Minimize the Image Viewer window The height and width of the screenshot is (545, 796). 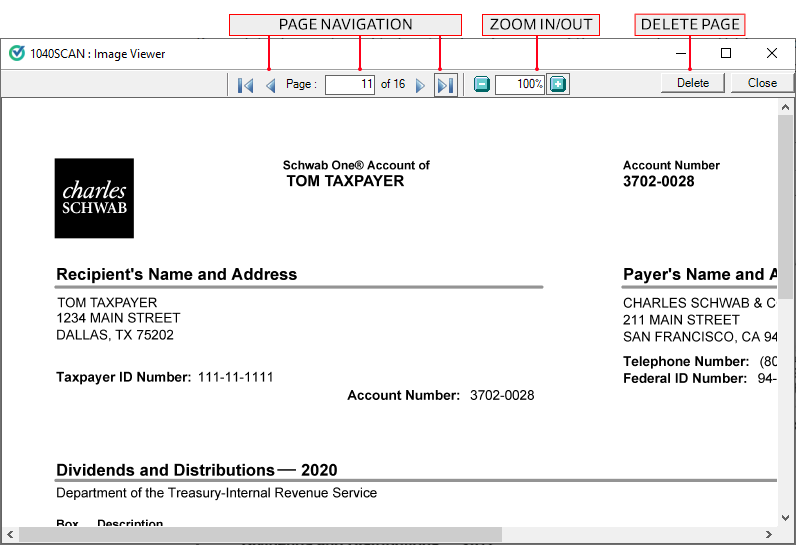tap(681, 53)
